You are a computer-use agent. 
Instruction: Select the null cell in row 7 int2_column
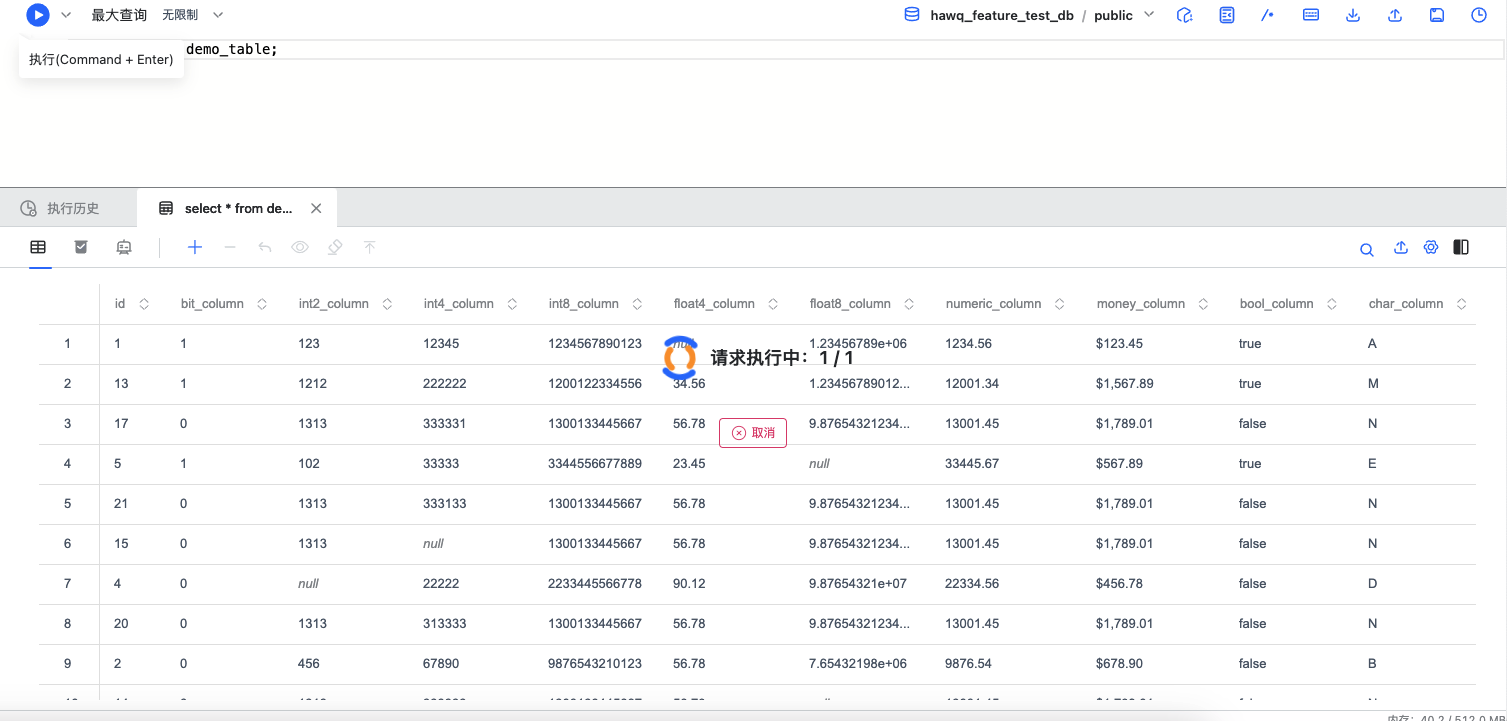(308, 584)
